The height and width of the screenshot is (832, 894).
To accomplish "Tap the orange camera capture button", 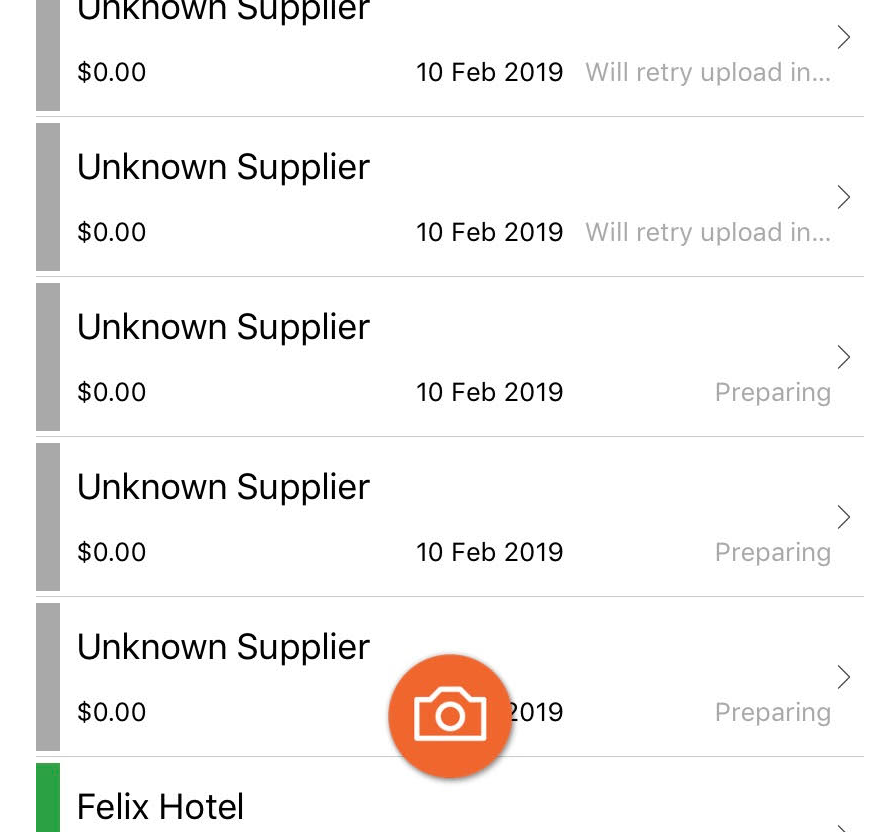I will tap(450, 716).
